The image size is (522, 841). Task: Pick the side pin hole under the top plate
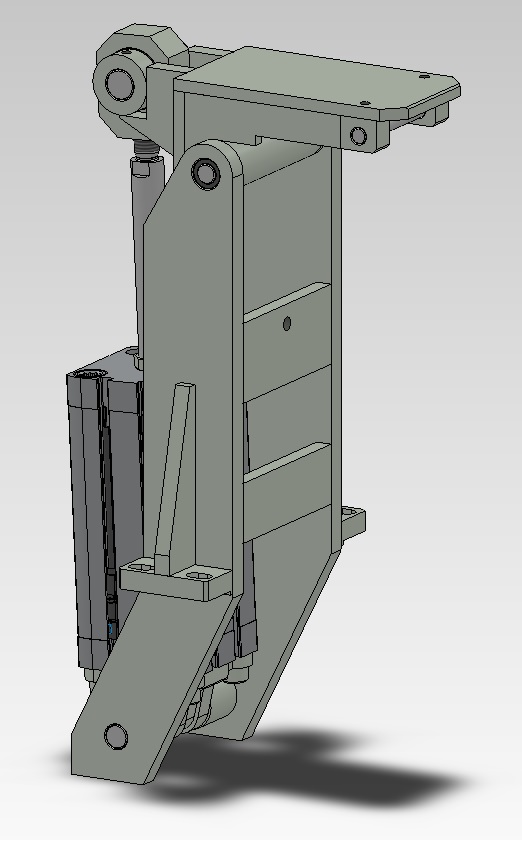tap(358, 135)
